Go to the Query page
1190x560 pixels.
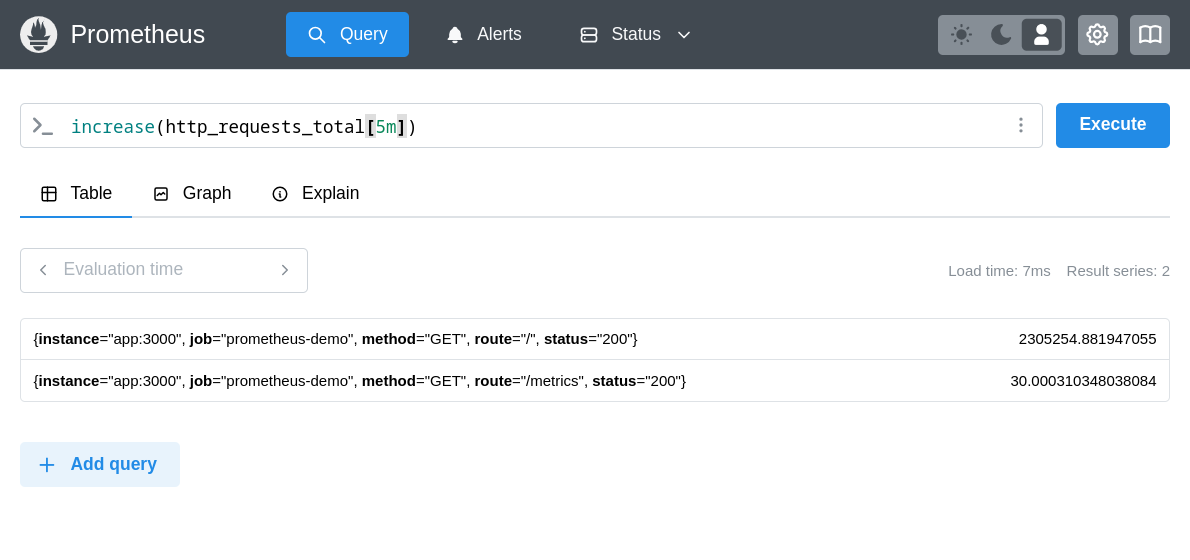[347, 35]
